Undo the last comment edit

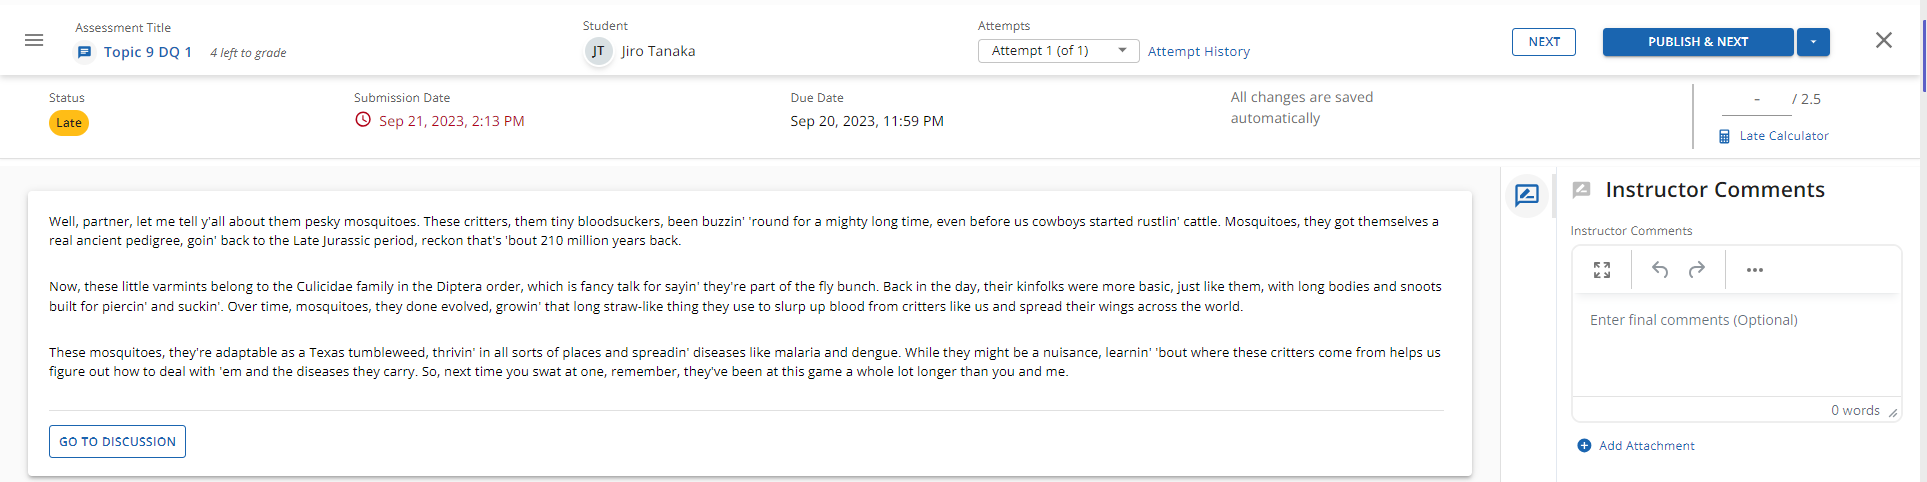tap(1660, 270)
